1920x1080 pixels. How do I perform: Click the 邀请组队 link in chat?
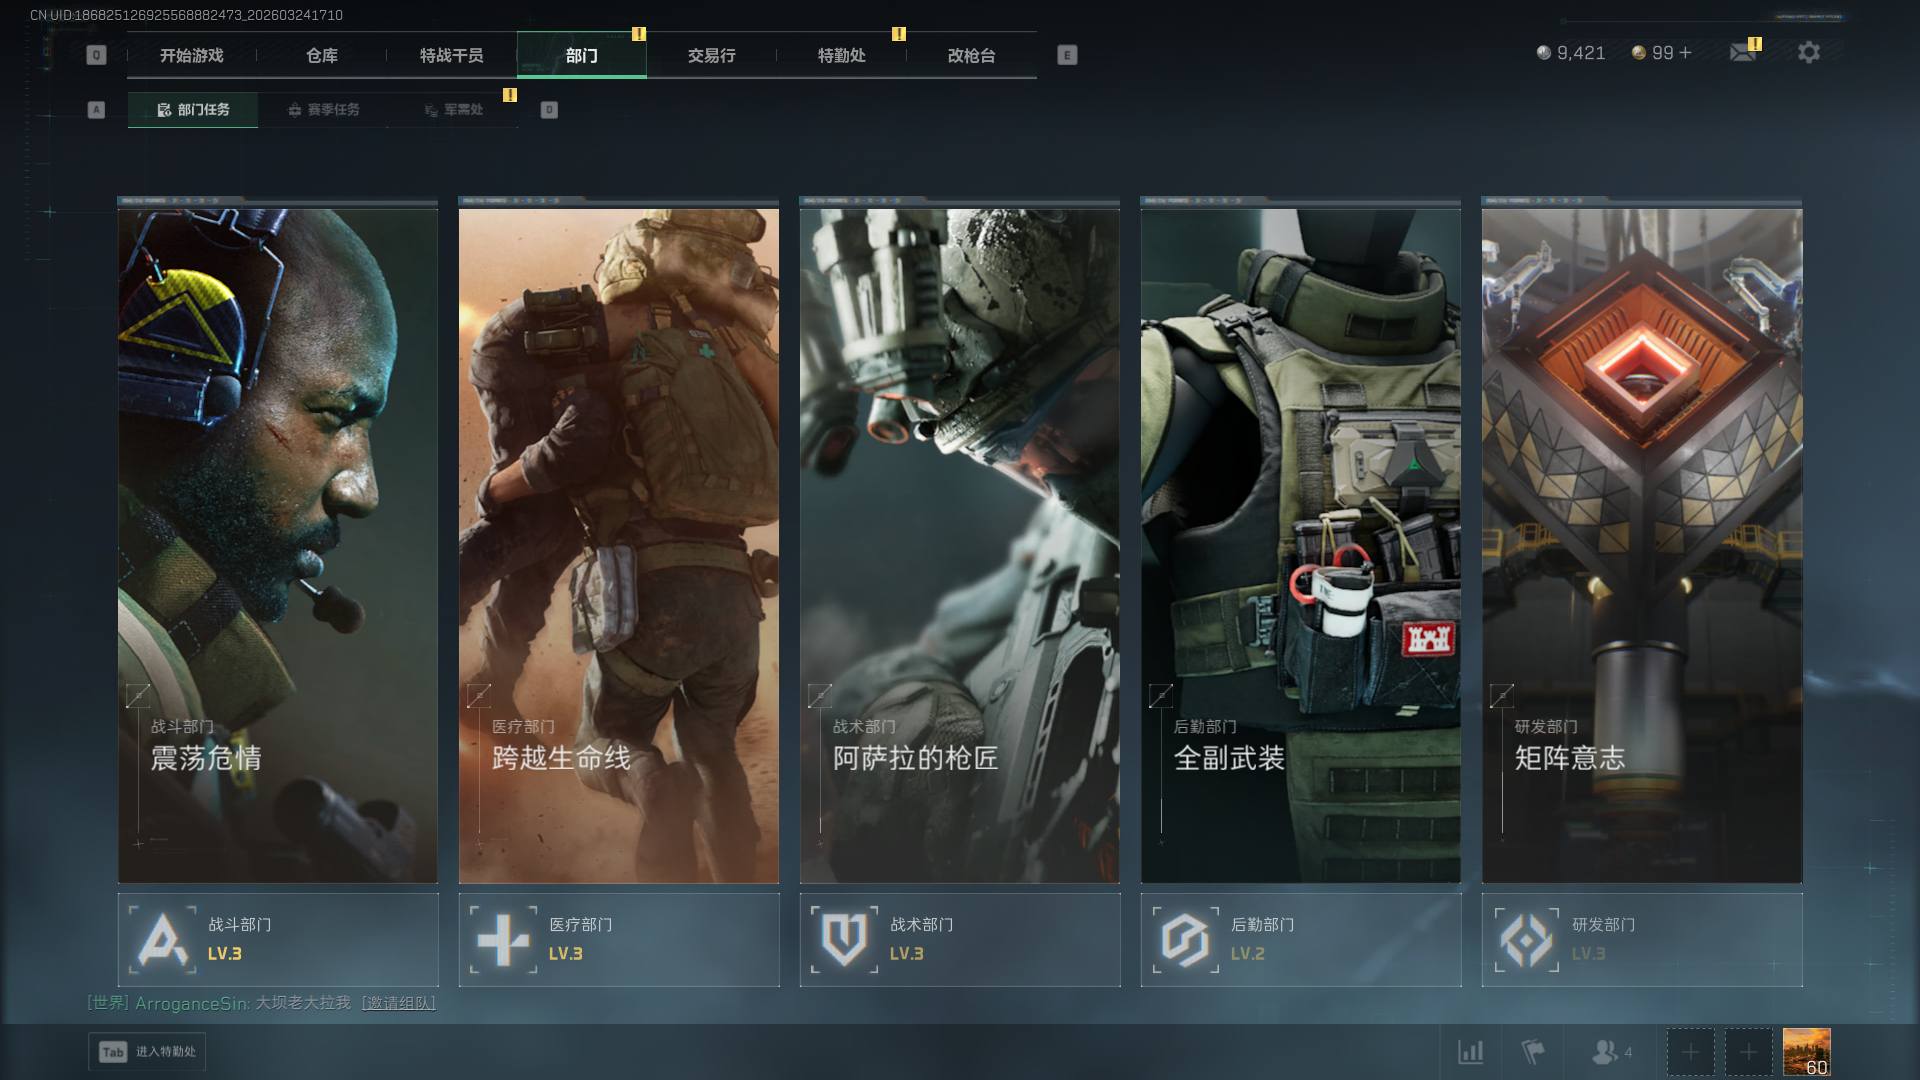pyautogui.click(x=398, y=1003)
